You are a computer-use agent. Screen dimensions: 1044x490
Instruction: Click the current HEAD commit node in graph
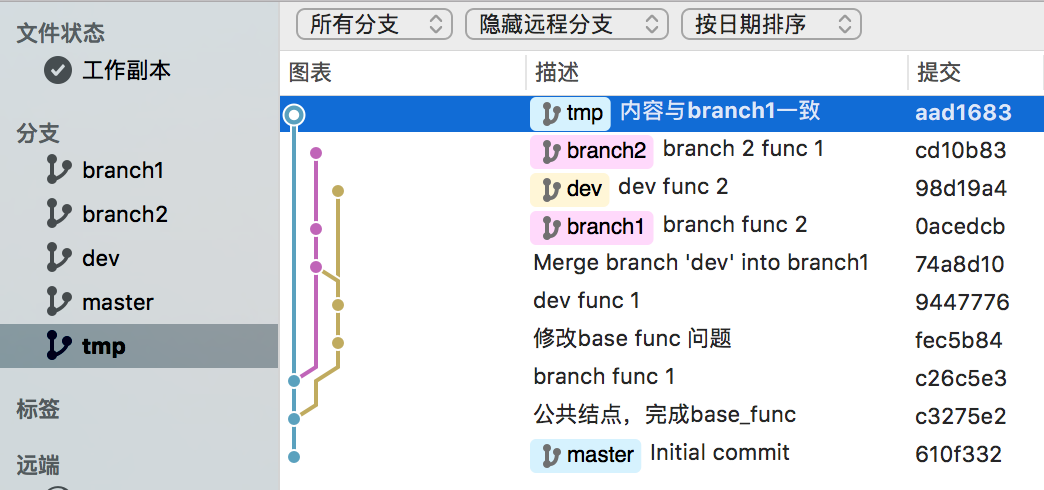pos(294,116)
